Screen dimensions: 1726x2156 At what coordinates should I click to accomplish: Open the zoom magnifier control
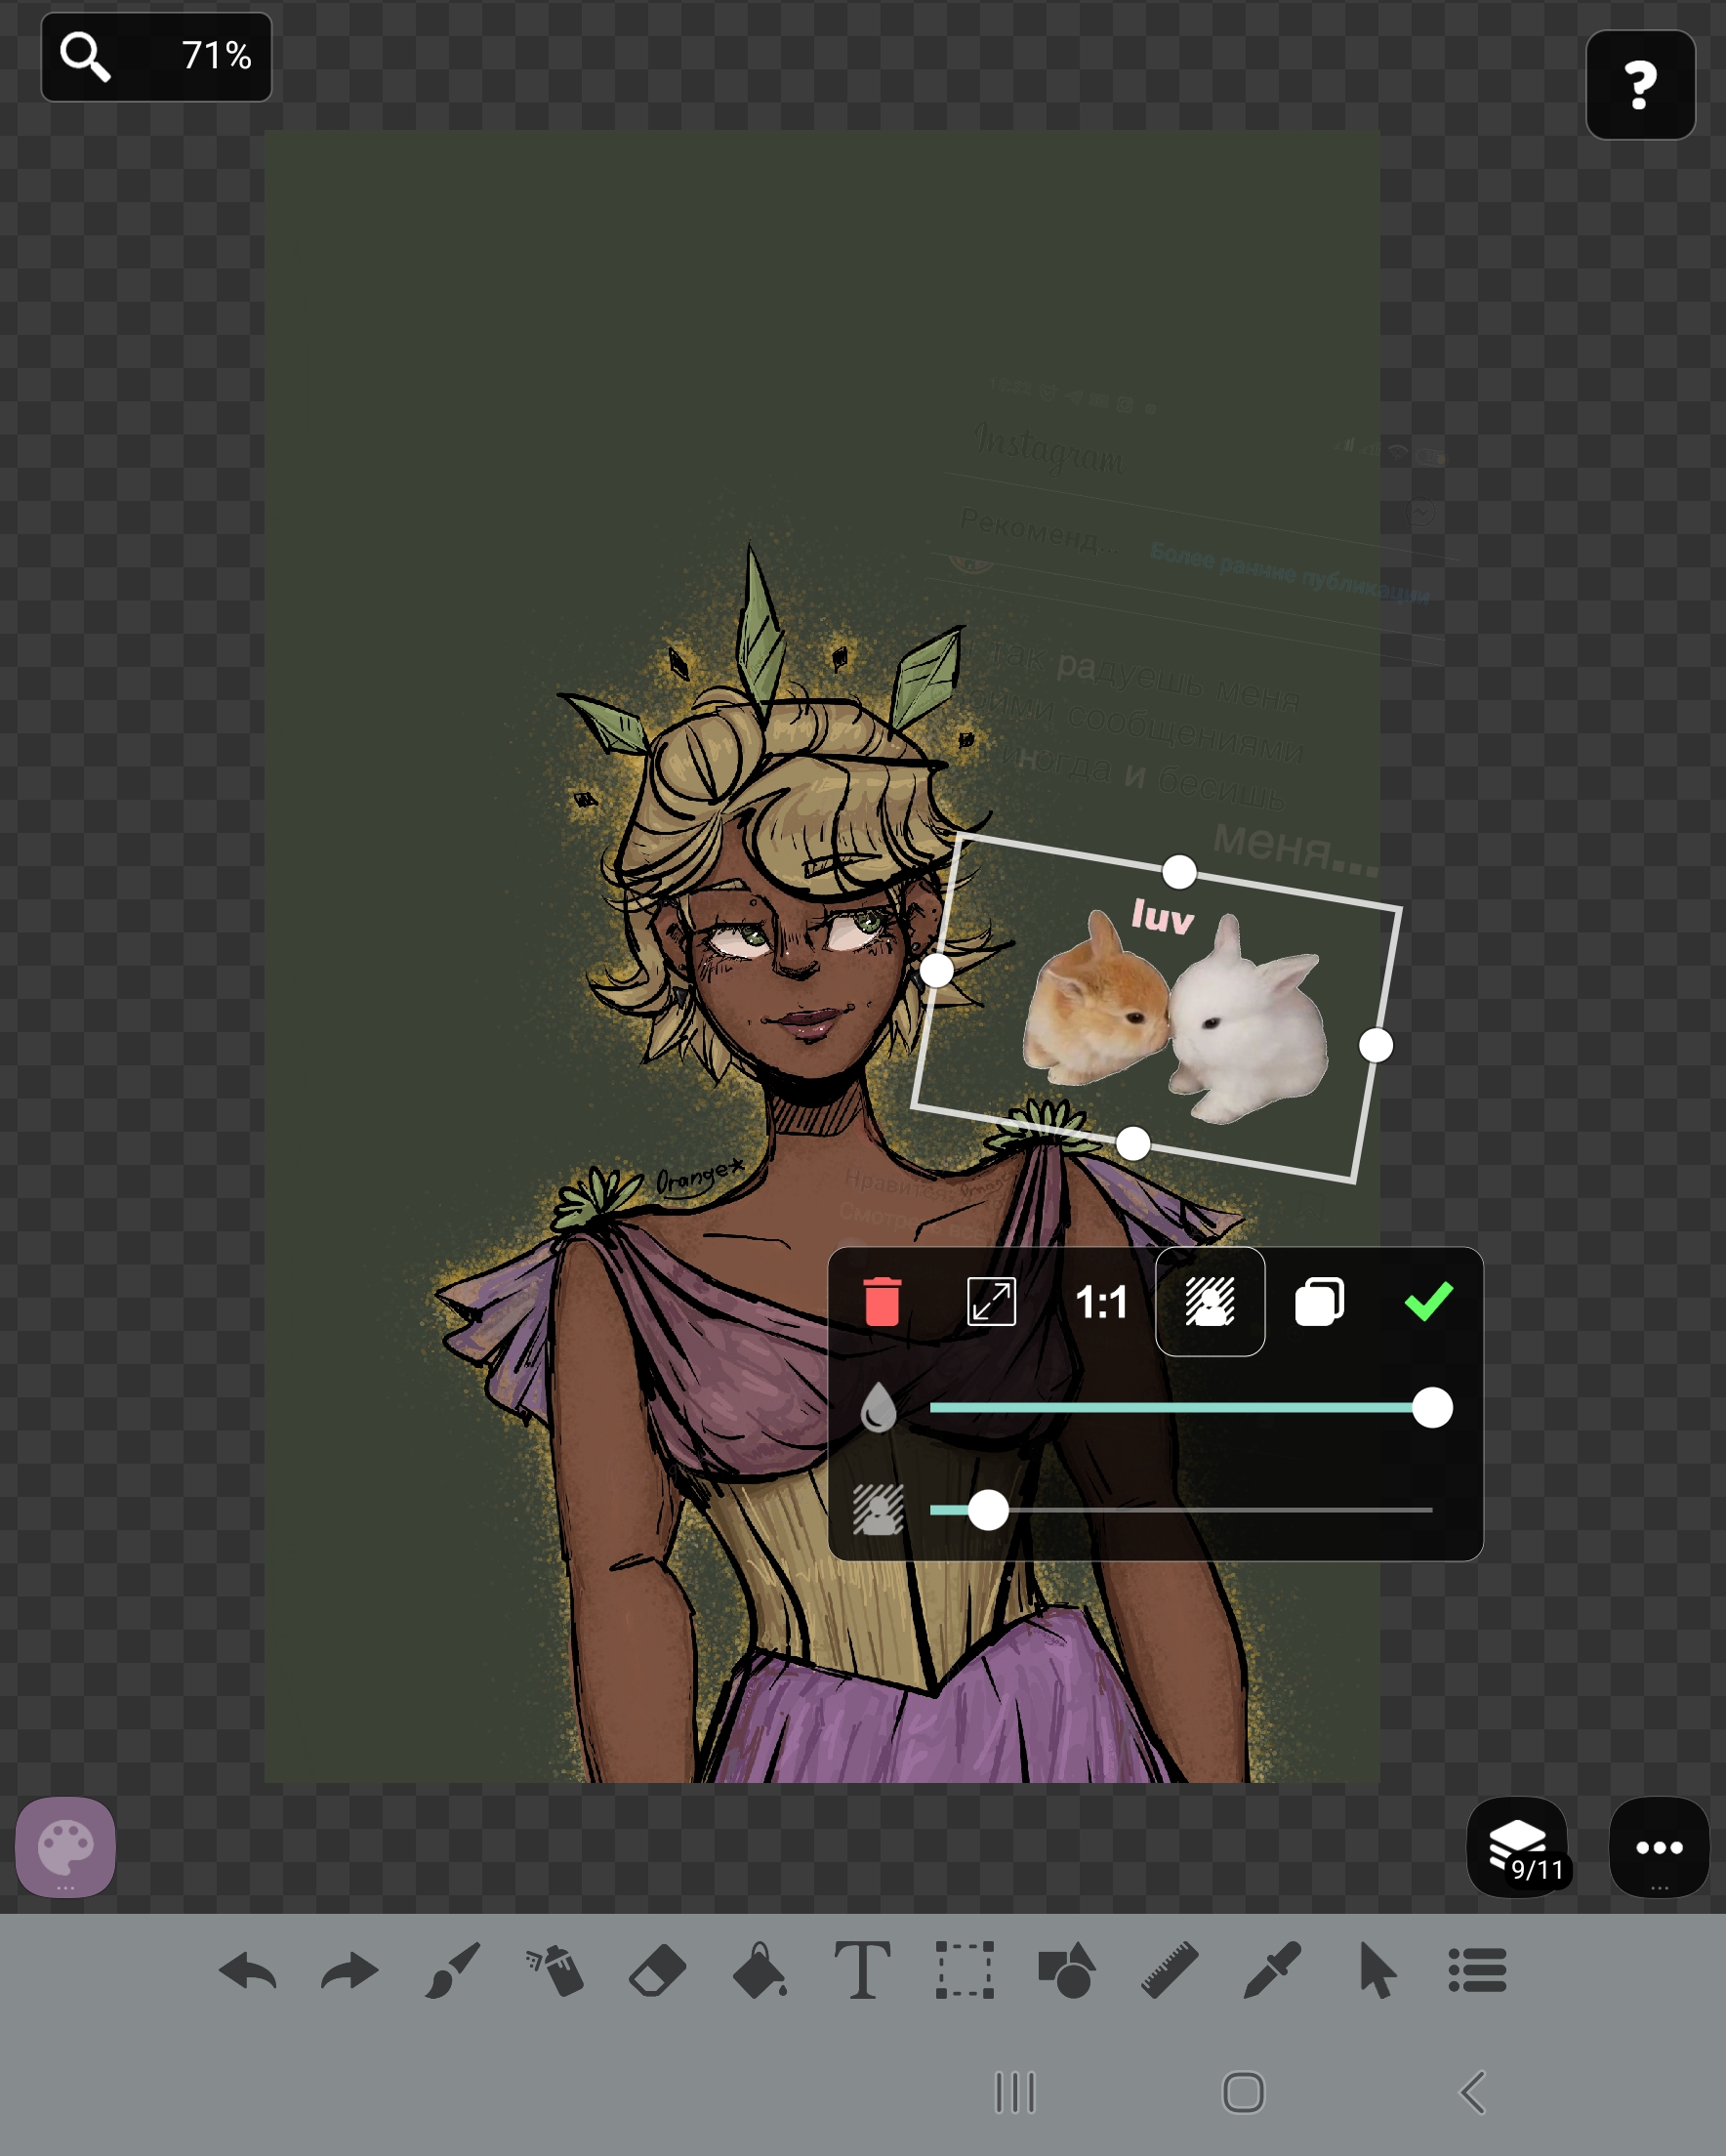coord(85,56)
